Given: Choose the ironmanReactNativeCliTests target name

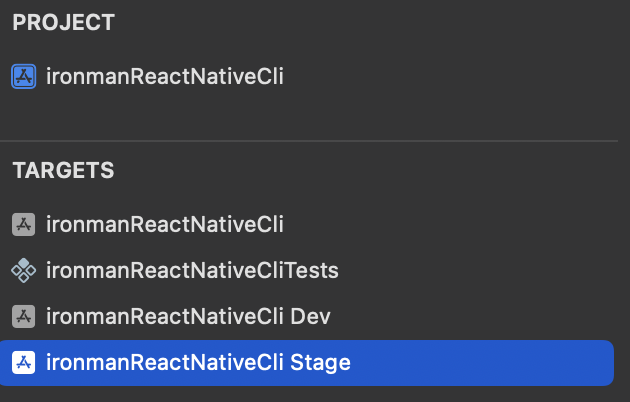Looking at the screenshot, I should pyautogui.click(x=192, y=270).
